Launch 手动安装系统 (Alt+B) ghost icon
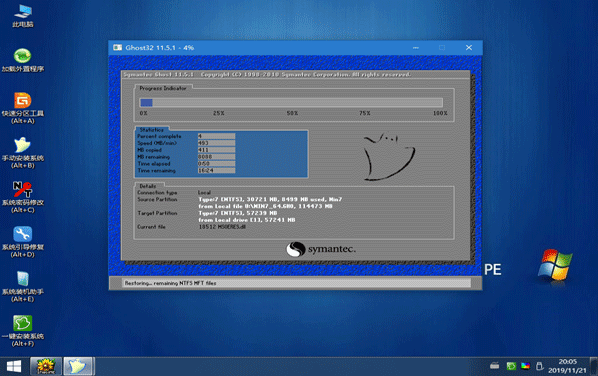The image size is (598, 376). click(x=23, y=153)
